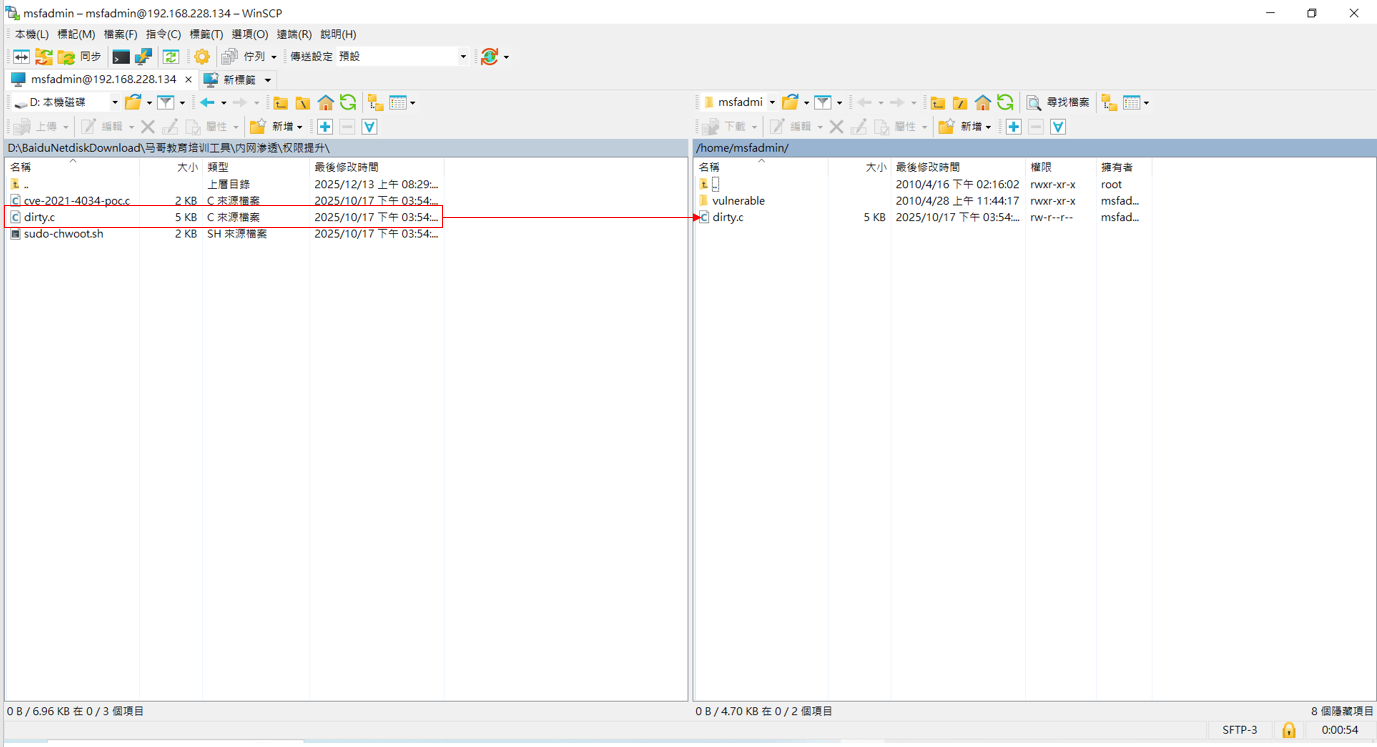1377x747 pixels.
Task: Click local panel back arrow
Action: (x=207, y=102)
